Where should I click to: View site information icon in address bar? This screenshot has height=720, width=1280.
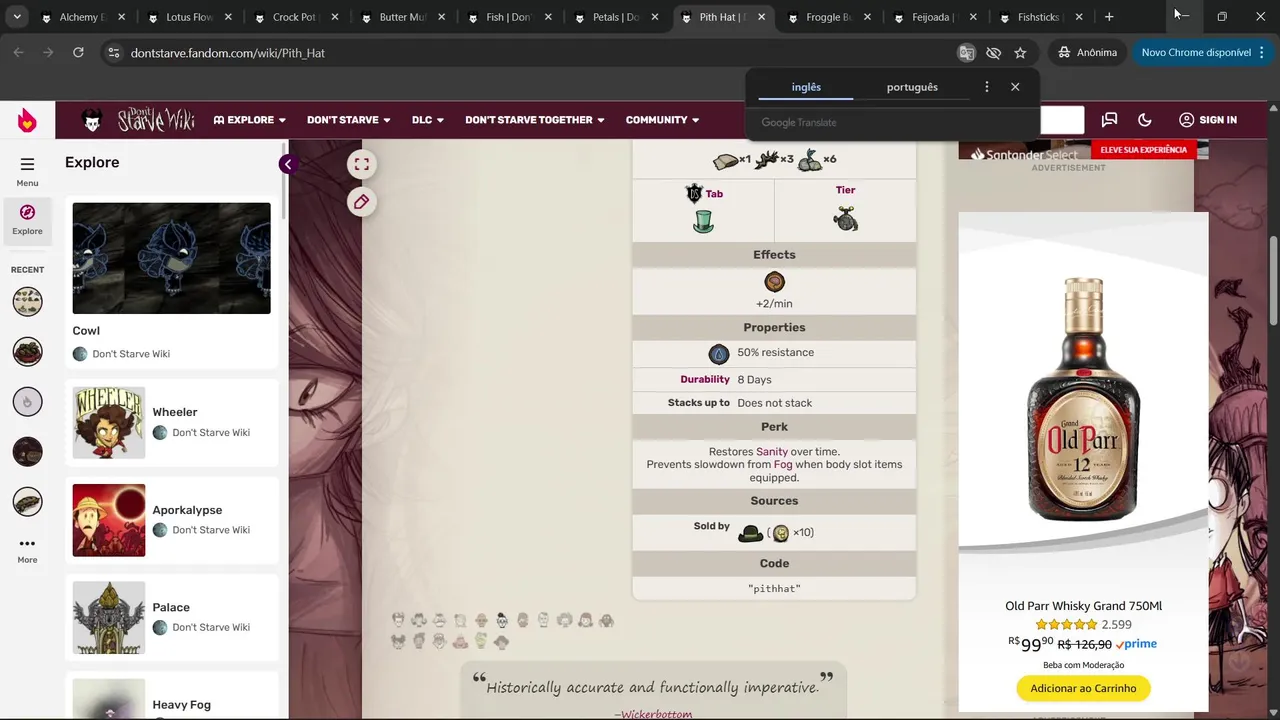[113, 53]
